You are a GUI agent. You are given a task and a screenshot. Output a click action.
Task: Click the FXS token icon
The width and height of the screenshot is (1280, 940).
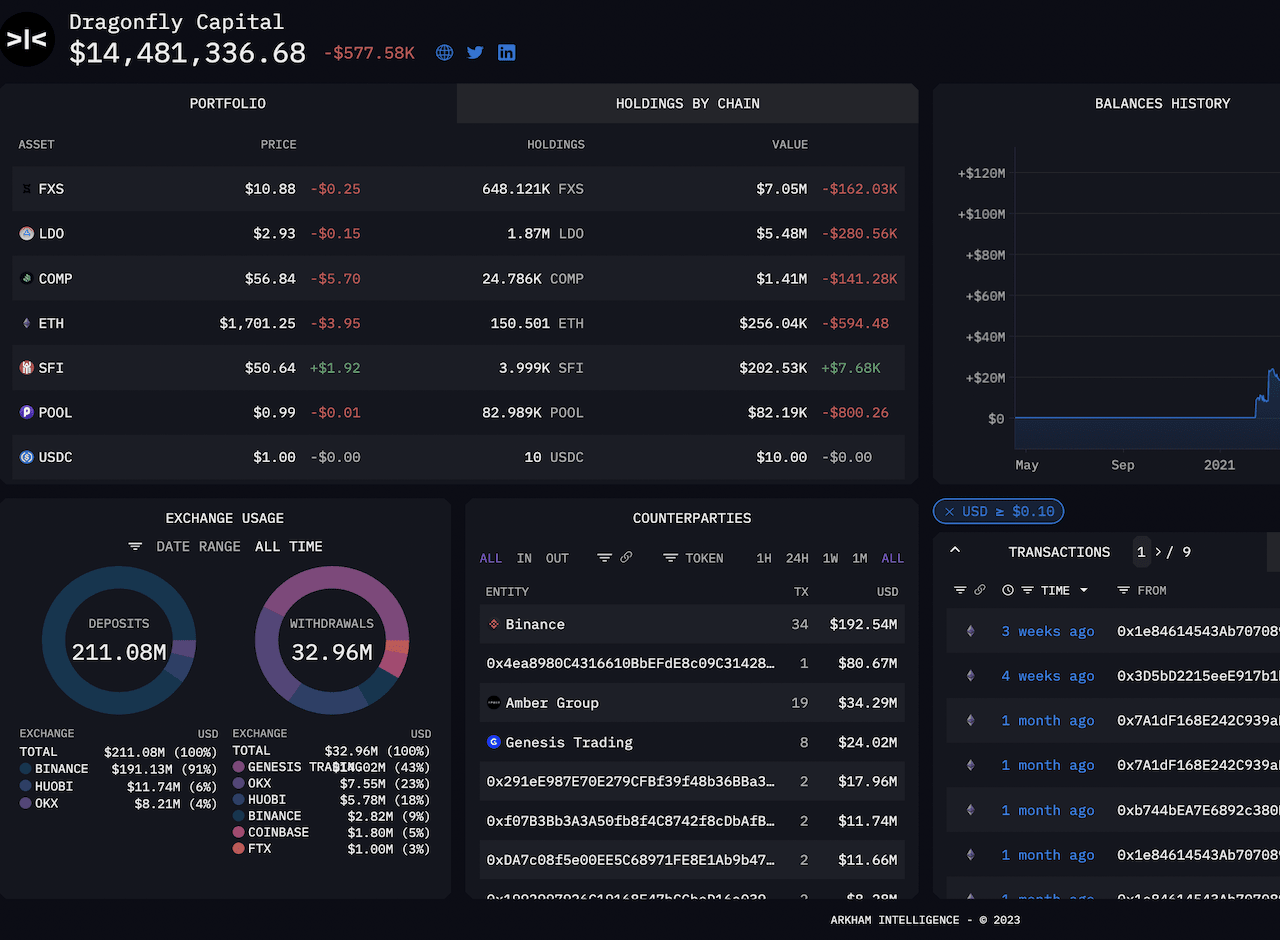pyautogui.click(x=27, y=189)
